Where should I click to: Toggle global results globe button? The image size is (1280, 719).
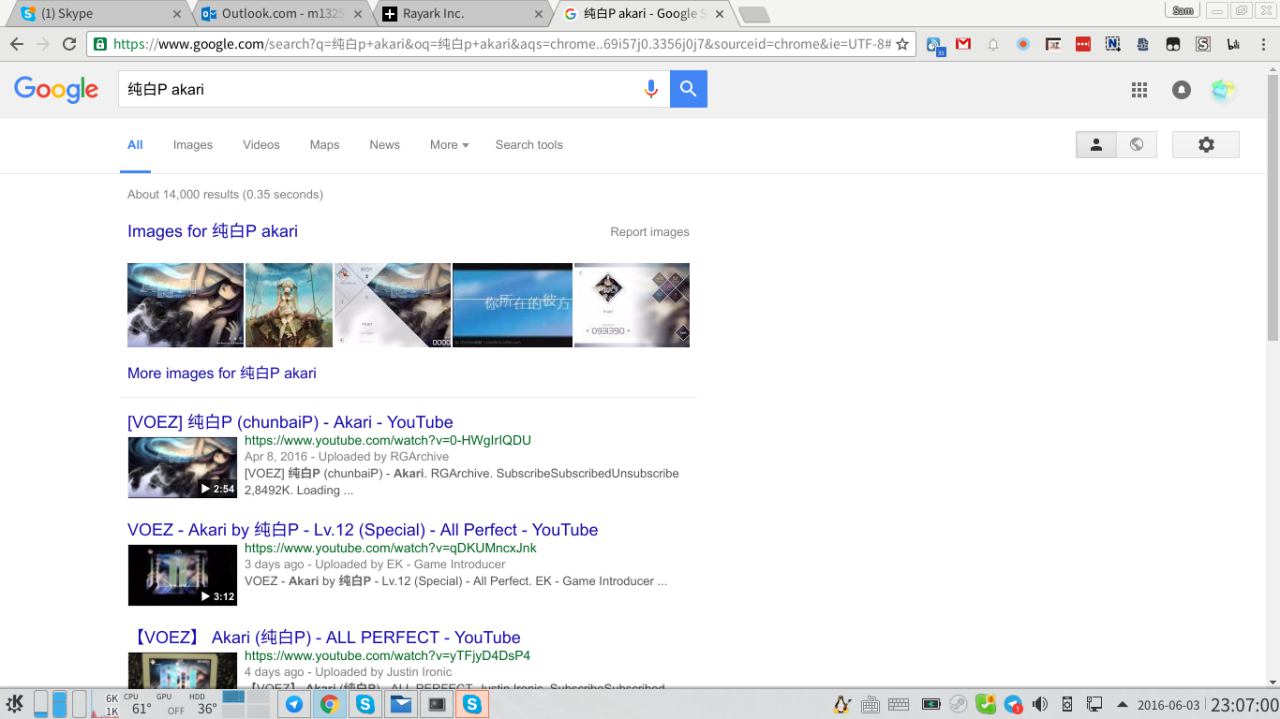click(1136, 144)
